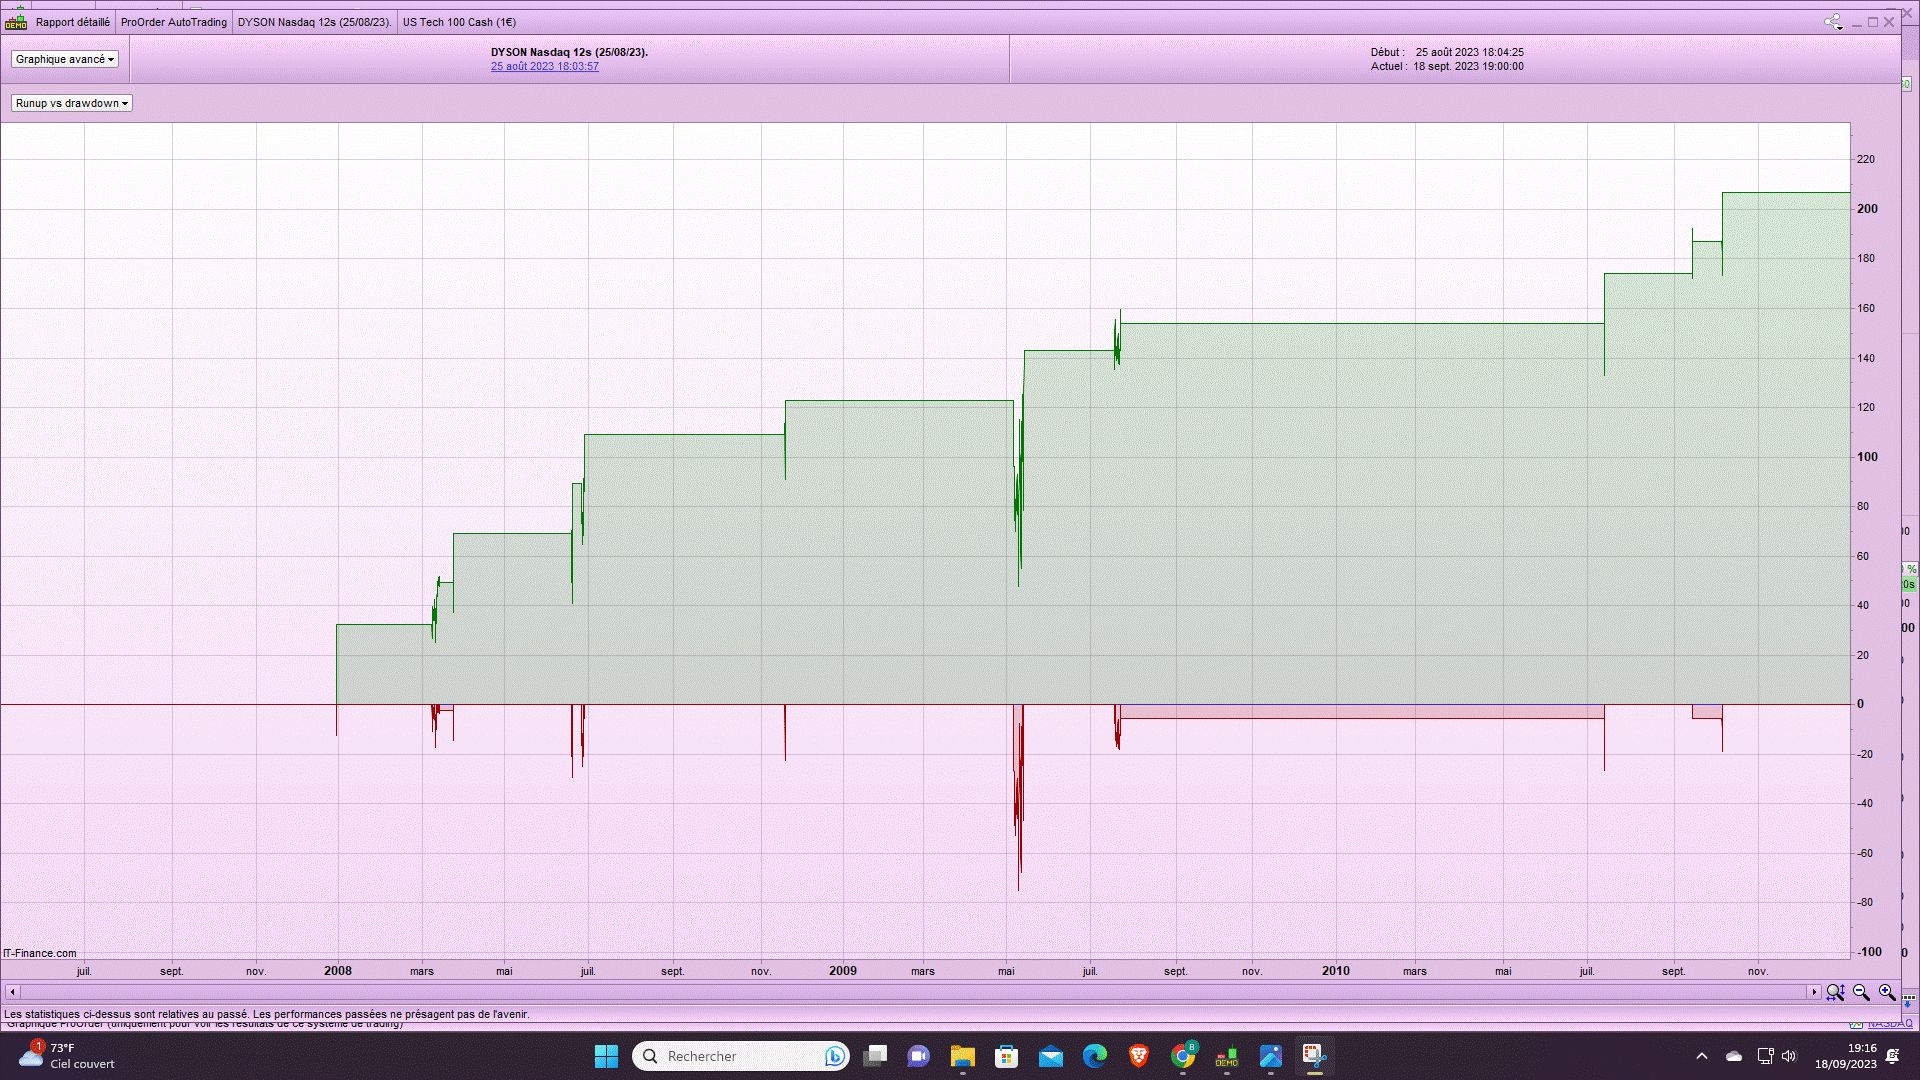Switch to the ProOrder AutoTrading tab

pyautogui.click(x=174, y=22)
